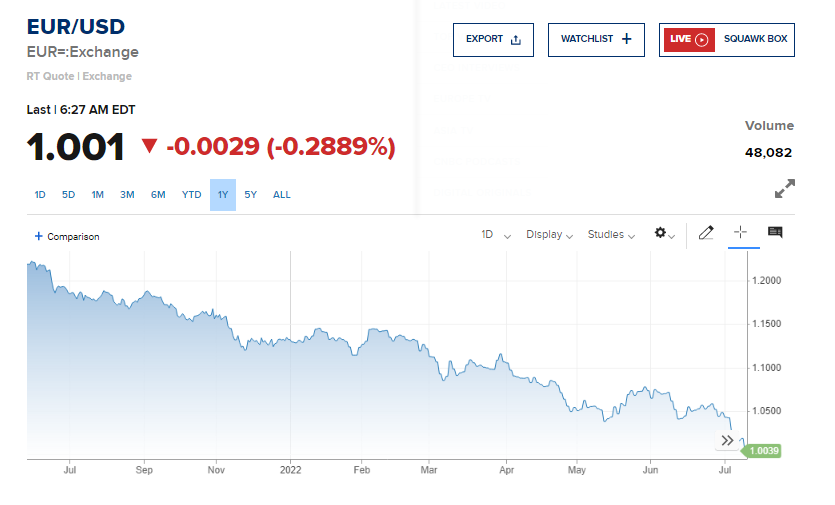Choose the 5Y time range

coord(250,195)
